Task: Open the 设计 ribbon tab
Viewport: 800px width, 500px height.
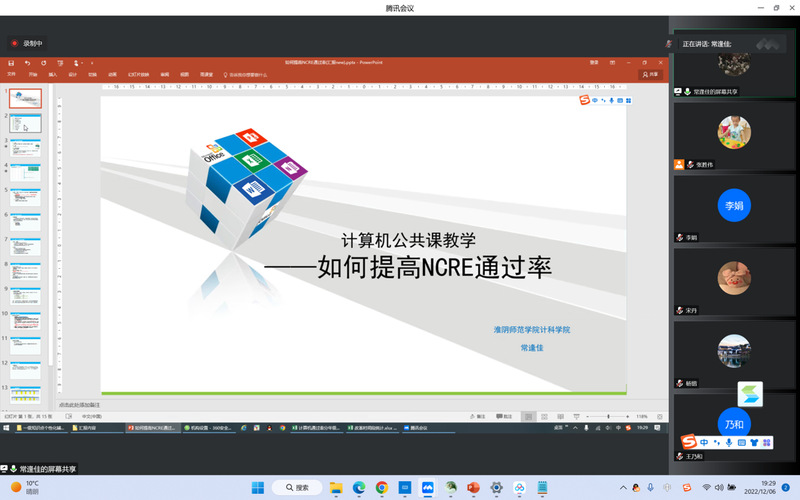Action: tap(72, 74)
